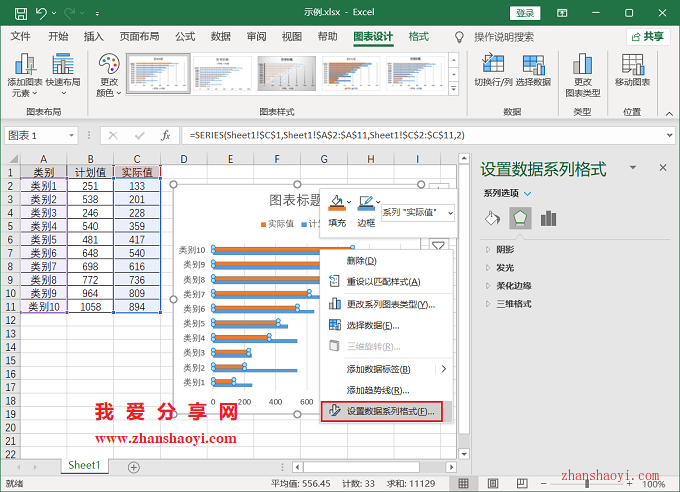Viewport: 680px width, 492px height.
Task: Click the Share (共享) button
Action: click(648, 37)
